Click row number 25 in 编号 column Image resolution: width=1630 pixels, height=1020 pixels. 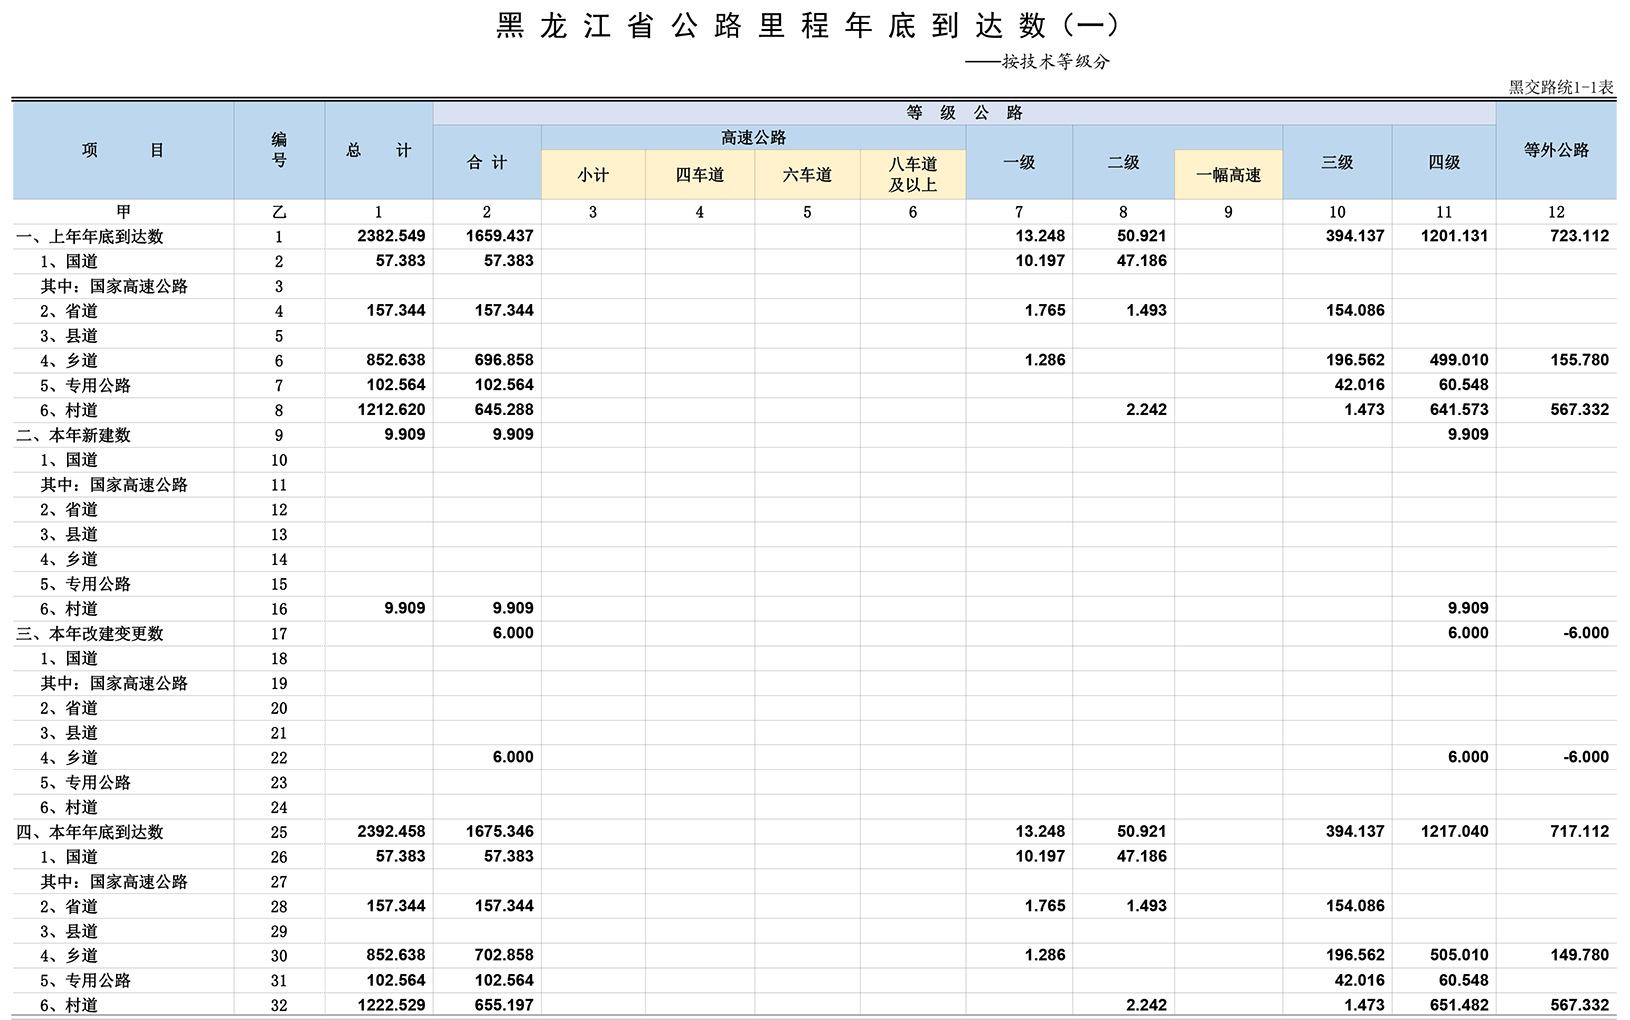tap(279, 832)
